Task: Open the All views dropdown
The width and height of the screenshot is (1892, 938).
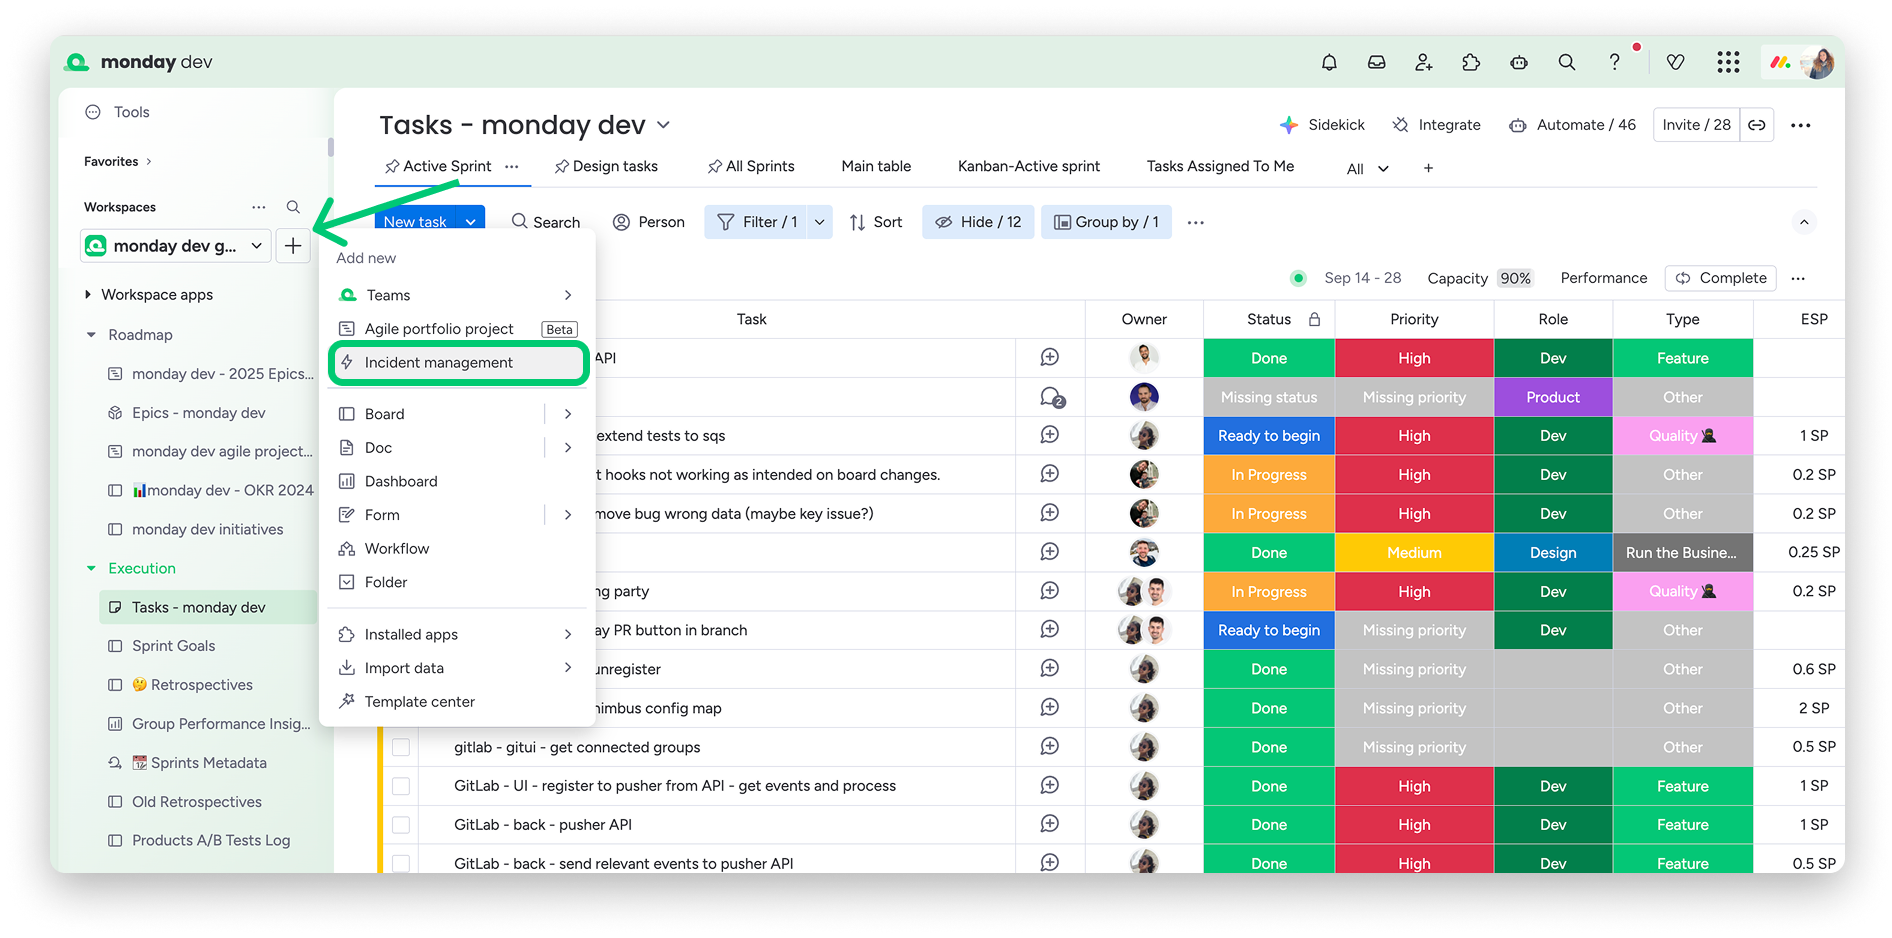Action: (1367, 168)
